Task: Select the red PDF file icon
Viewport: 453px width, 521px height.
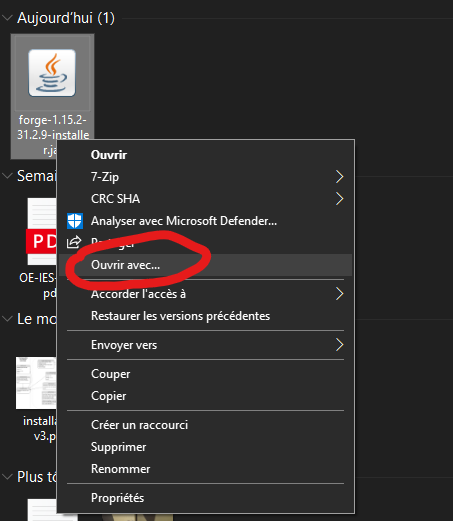Action: point(41,232)
